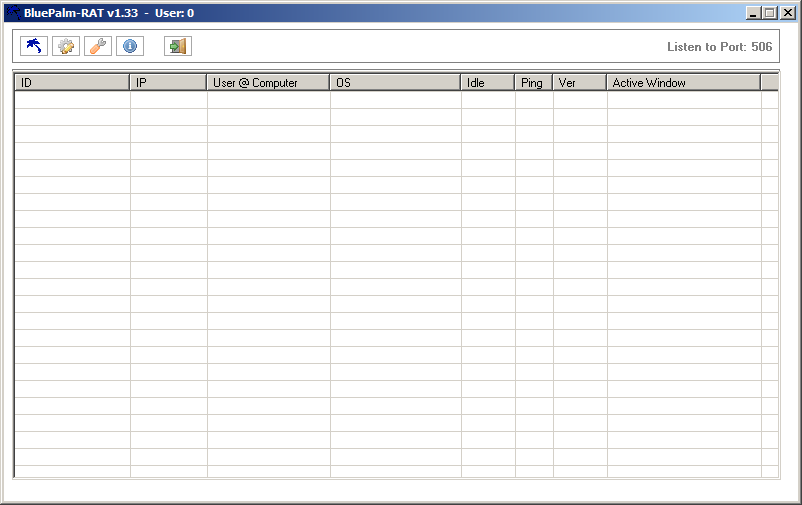Sort by the Idle column header
The height and width of the screenshot is (505, 802).
pyautogui.click(x=487, y=83)
